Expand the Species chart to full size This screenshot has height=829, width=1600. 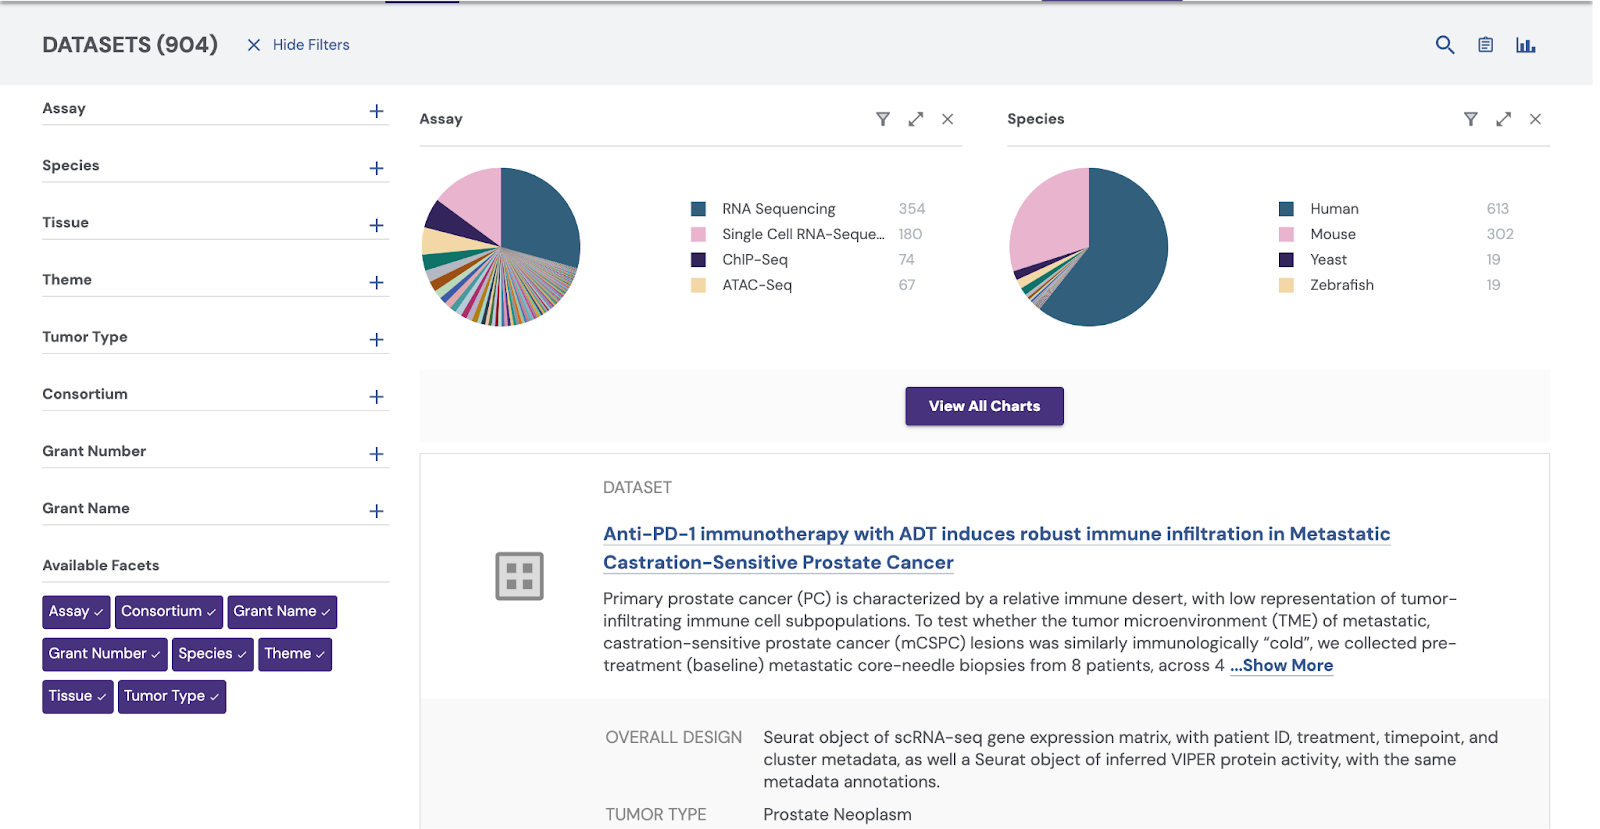(x=1503, y=119)
